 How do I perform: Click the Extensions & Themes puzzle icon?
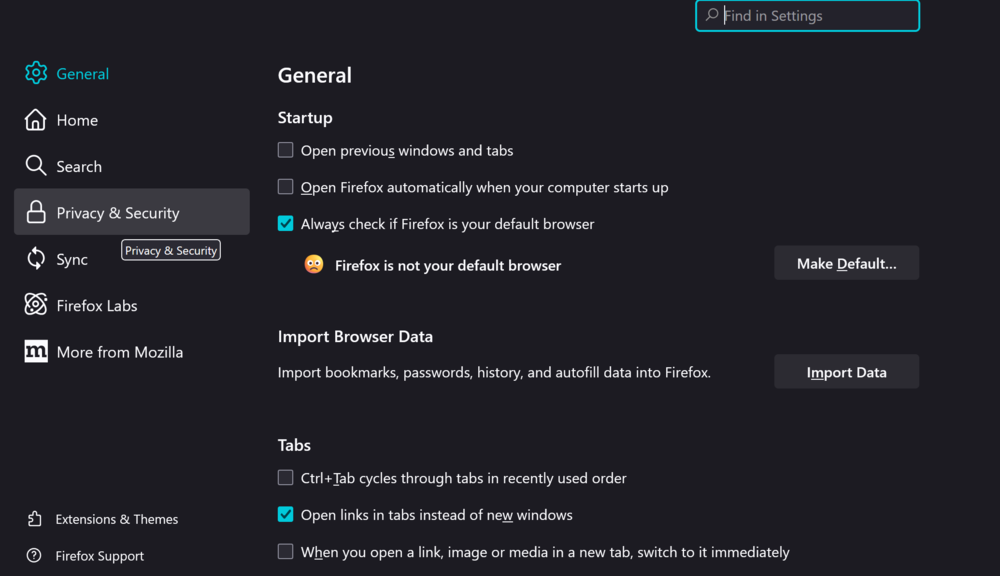[34, 519]
